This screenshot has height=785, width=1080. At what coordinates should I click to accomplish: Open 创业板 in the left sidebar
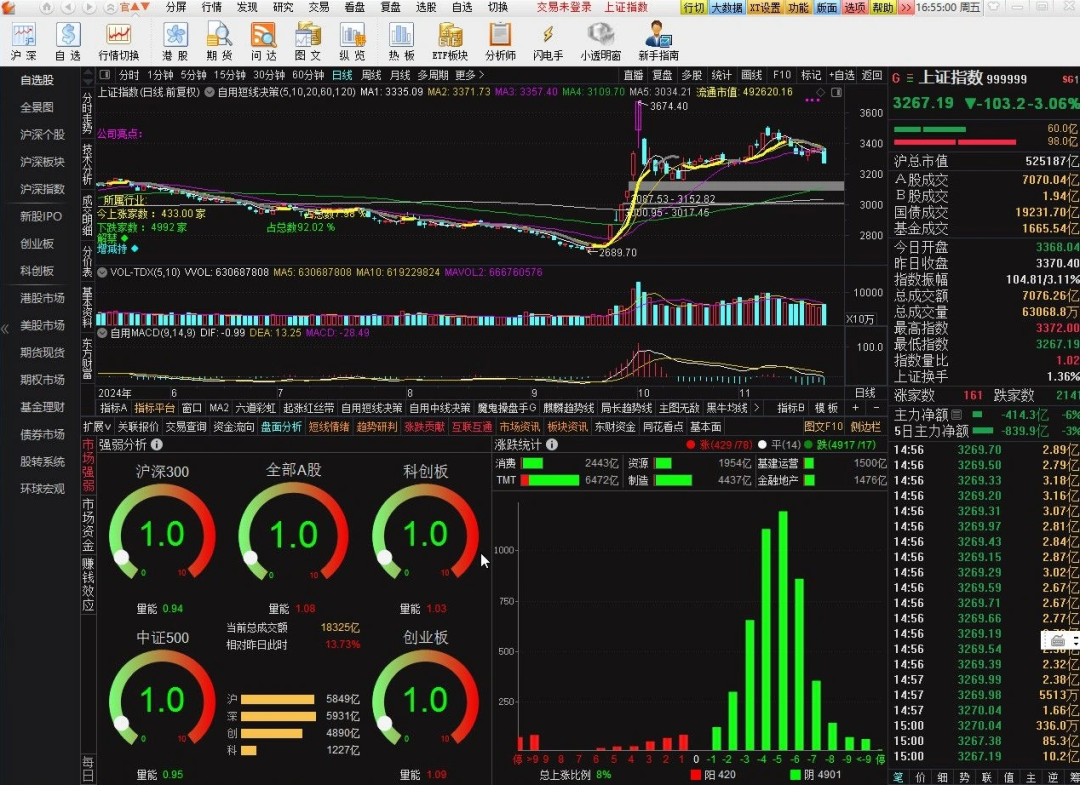[37, 244]
